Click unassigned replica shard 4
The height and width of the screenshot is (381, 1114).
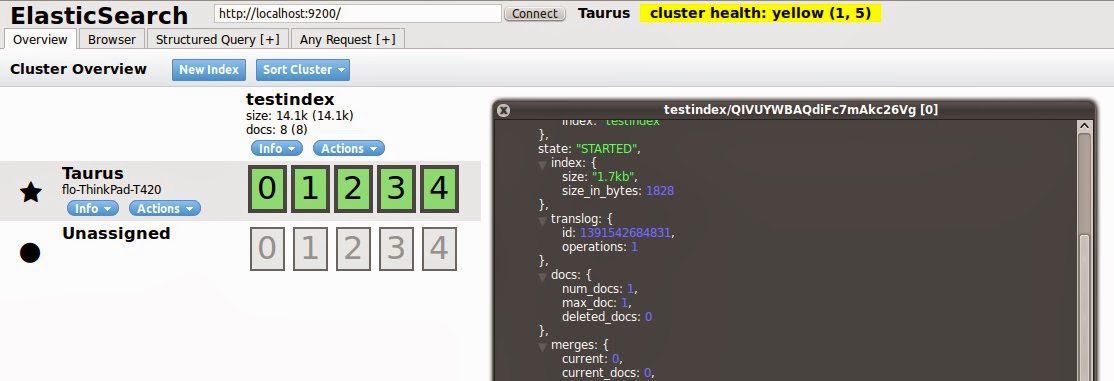(439, 249)
